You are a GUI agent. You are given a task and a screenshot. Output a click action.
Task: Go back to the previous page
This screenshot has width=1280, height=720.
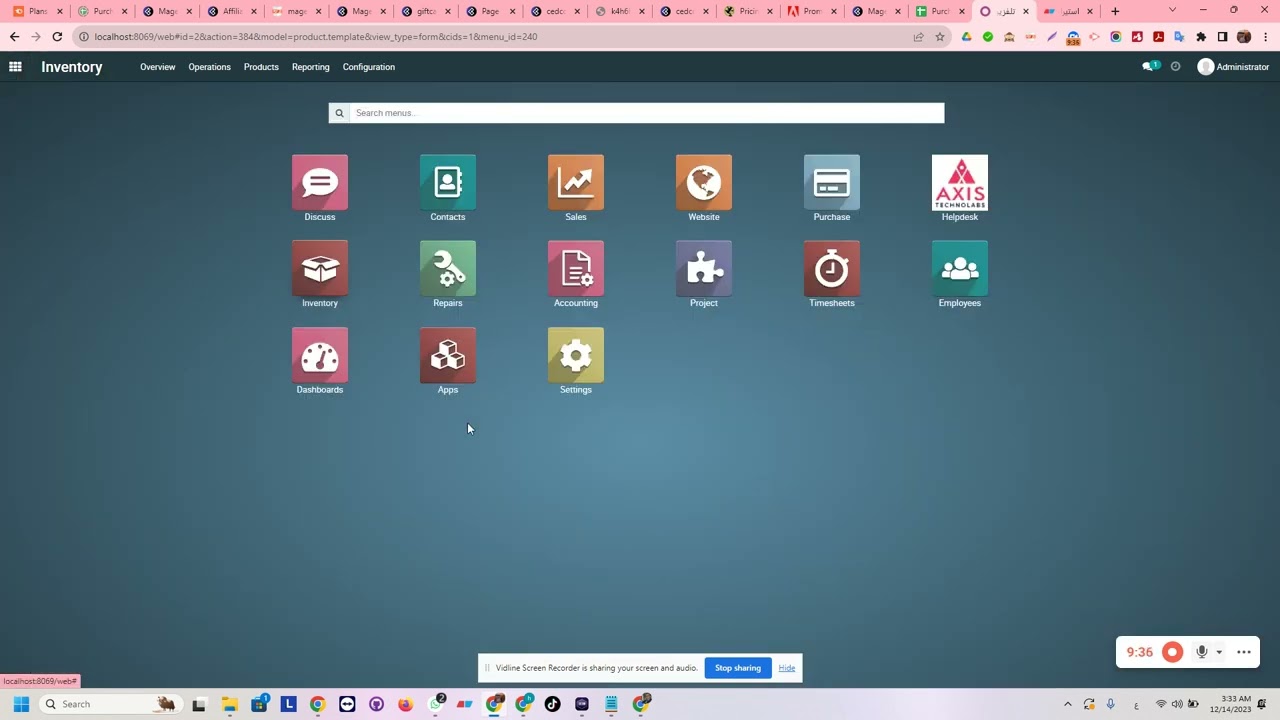[14, 37]
